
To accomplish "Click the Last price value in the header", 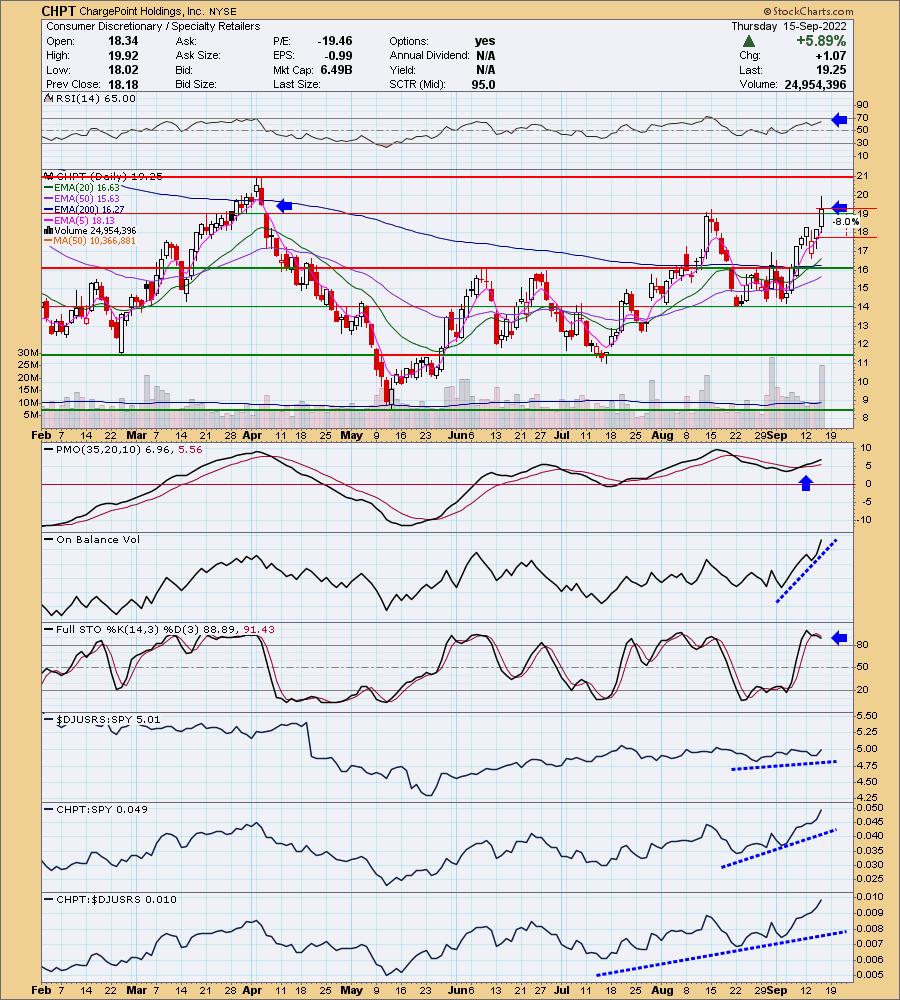I will coord(833,70).
